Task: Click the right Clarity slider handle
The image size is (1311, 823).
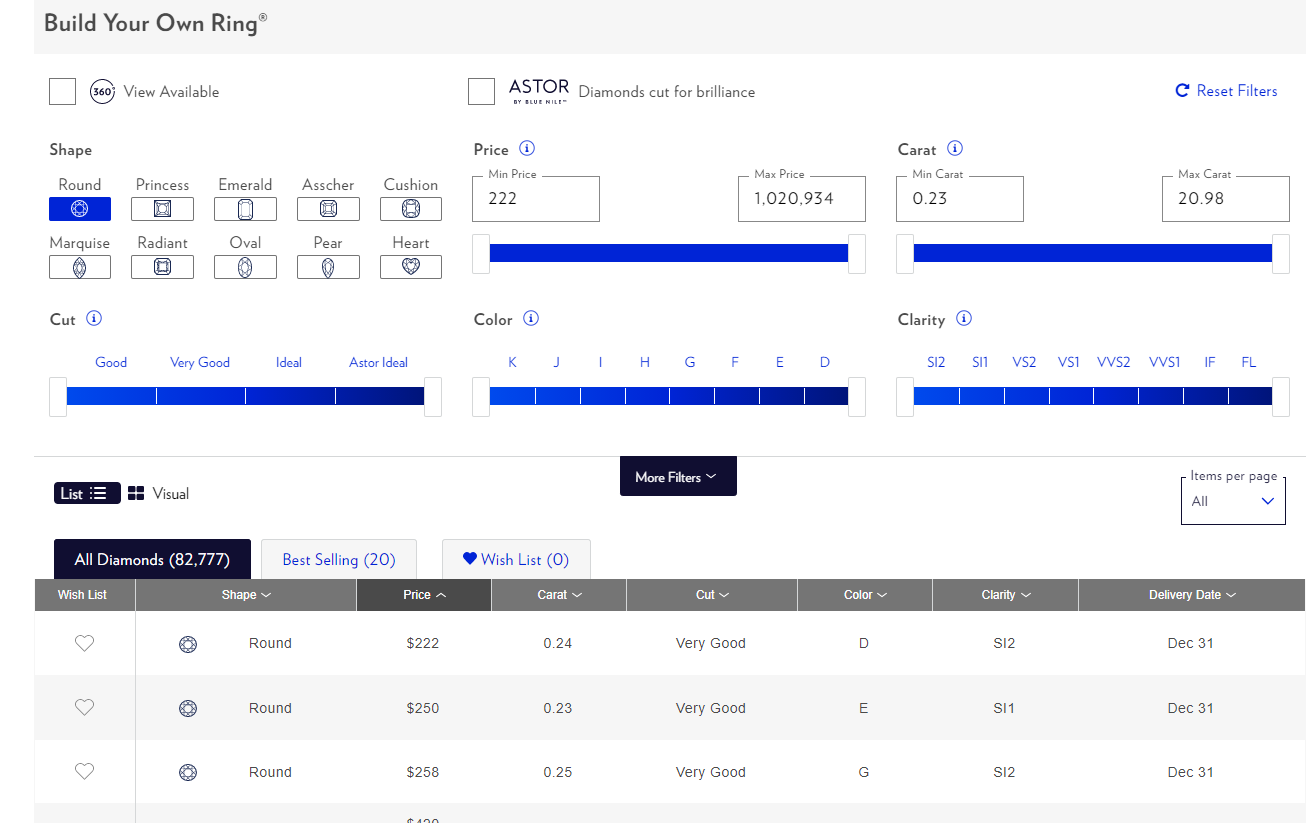Action: (x=1281, y=397)
